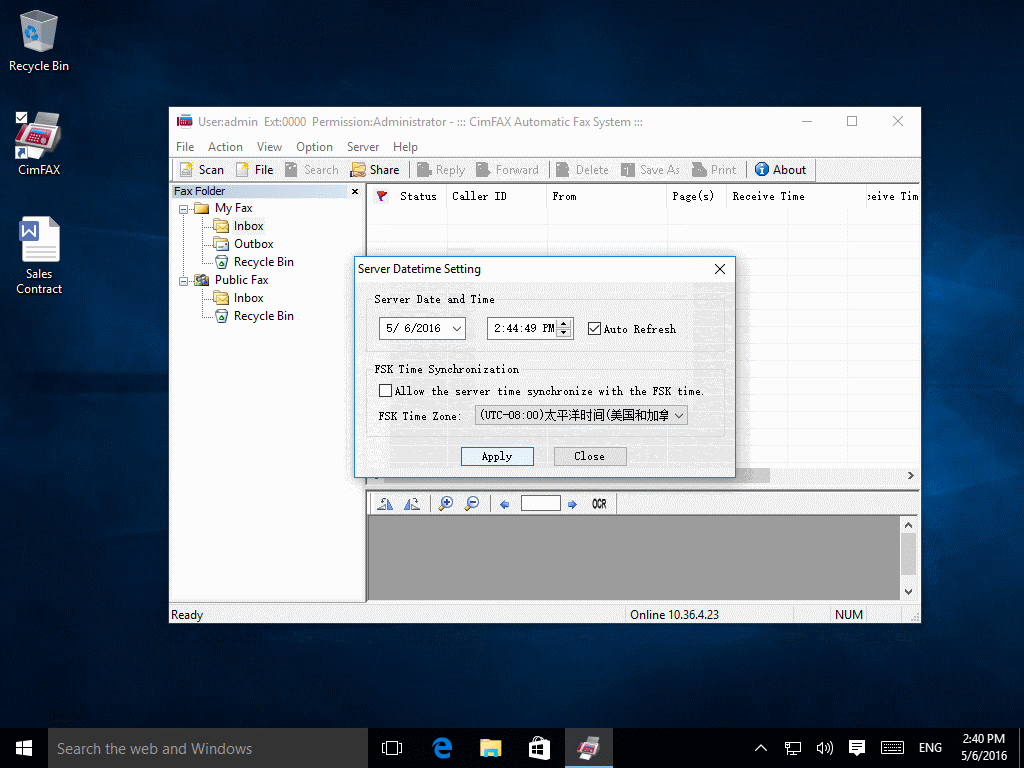
Task: Open the Help menu
Action: click(405, 147)
